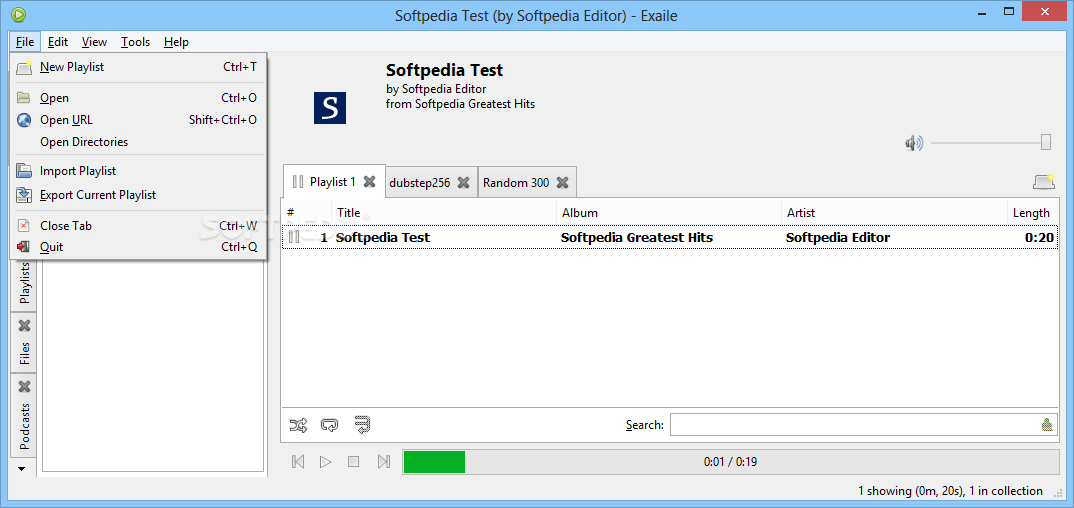Open the Help menu
Screen dimensions: 1074x508
[x=176, y=42]
